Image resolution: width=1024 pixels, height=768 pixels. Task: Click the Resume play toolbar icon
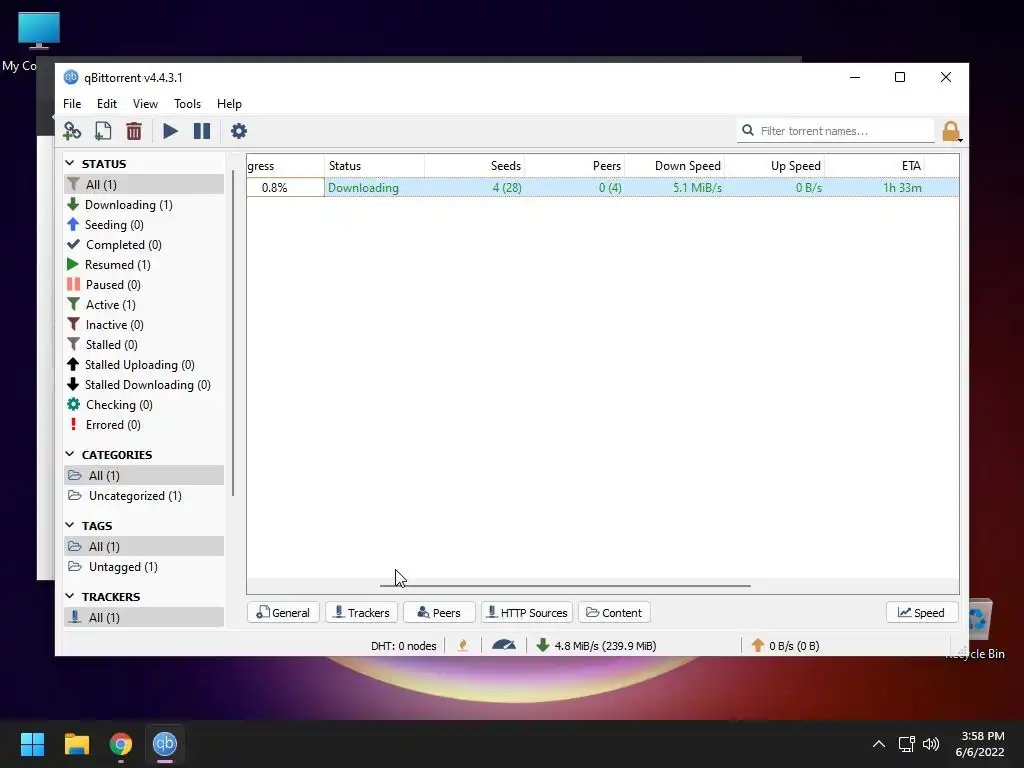pyautogui.click(x=170, y=131)
